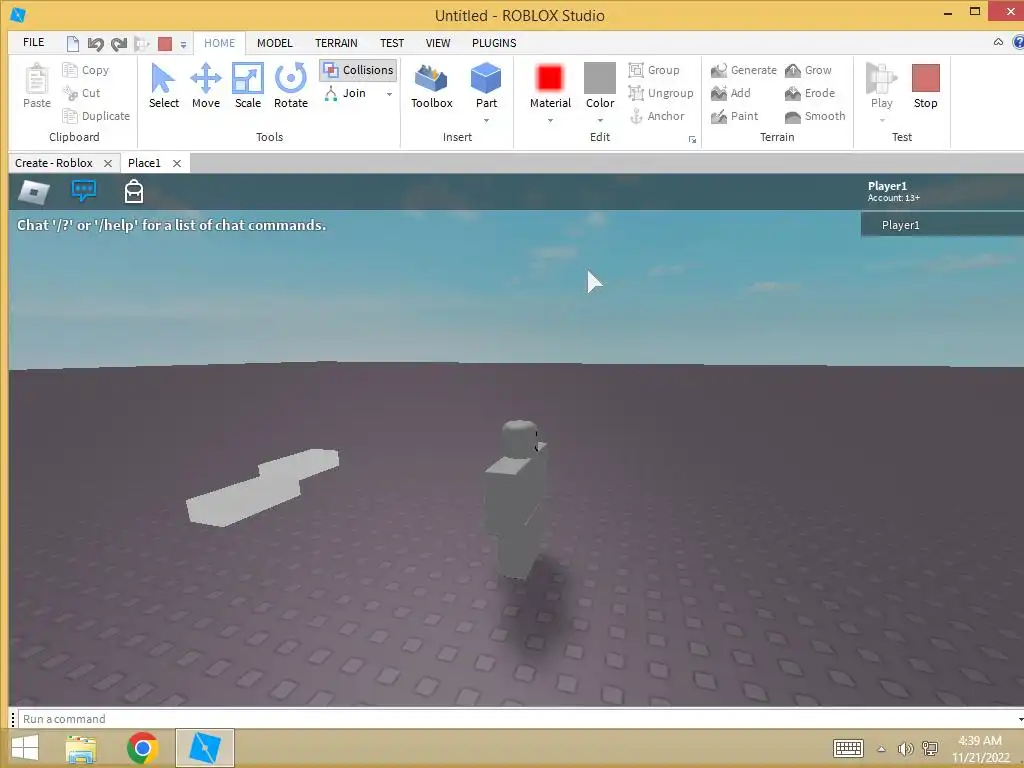
Task: Redo the last action
Action: point(119,44)
